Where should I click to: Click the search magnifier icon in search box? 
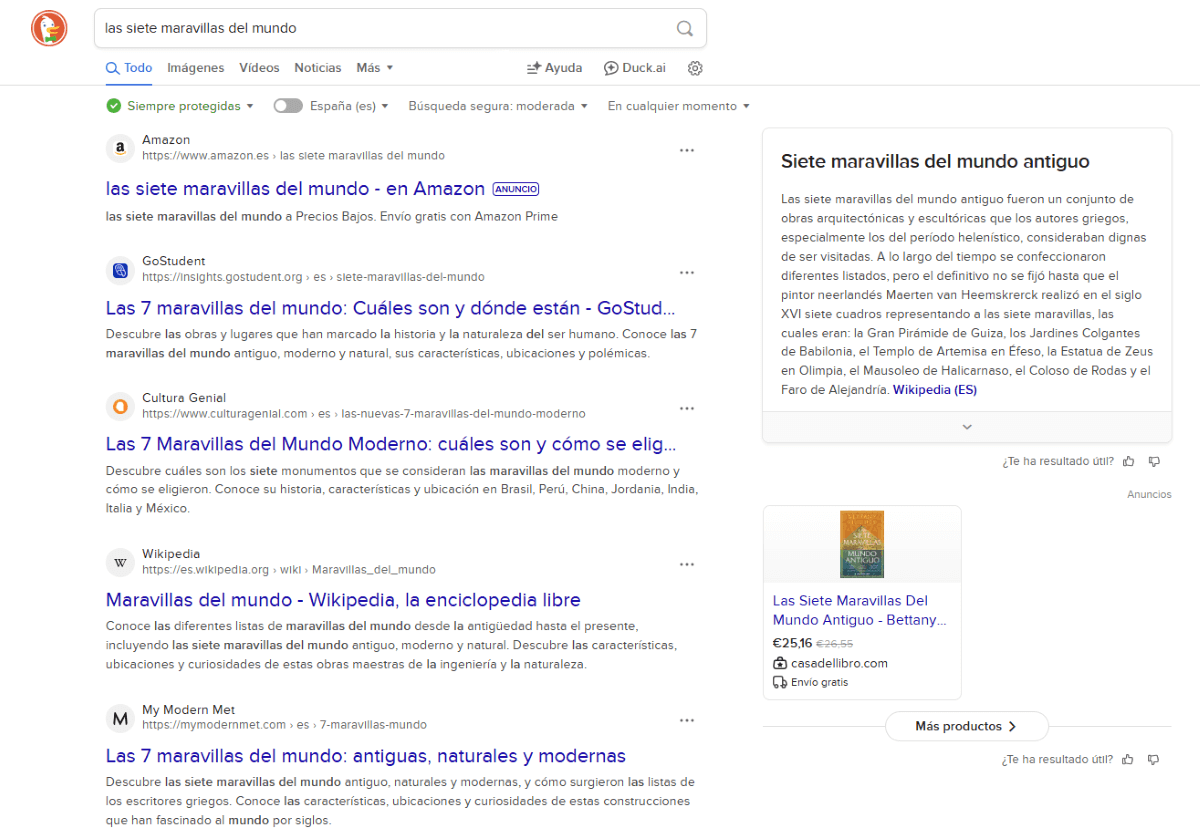685,28
